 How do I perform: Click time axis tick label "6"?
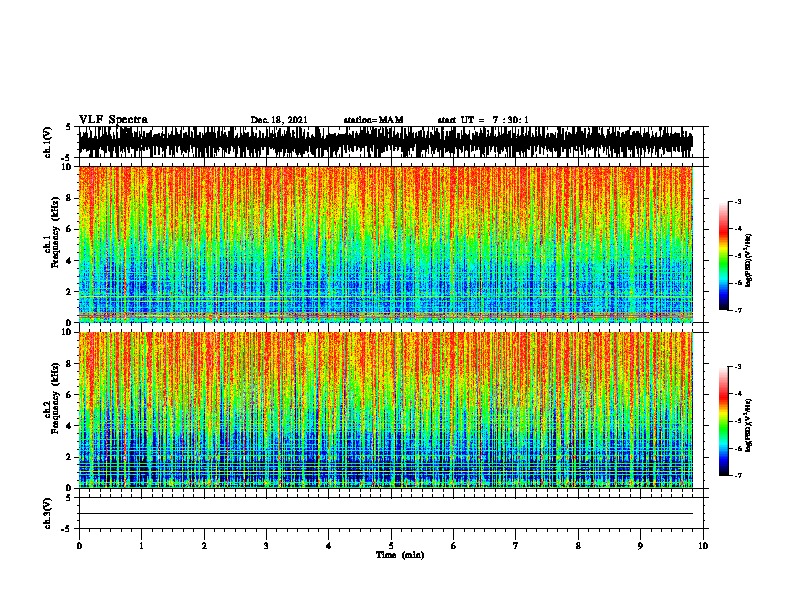pyautogui.click(x=453, y=546)
